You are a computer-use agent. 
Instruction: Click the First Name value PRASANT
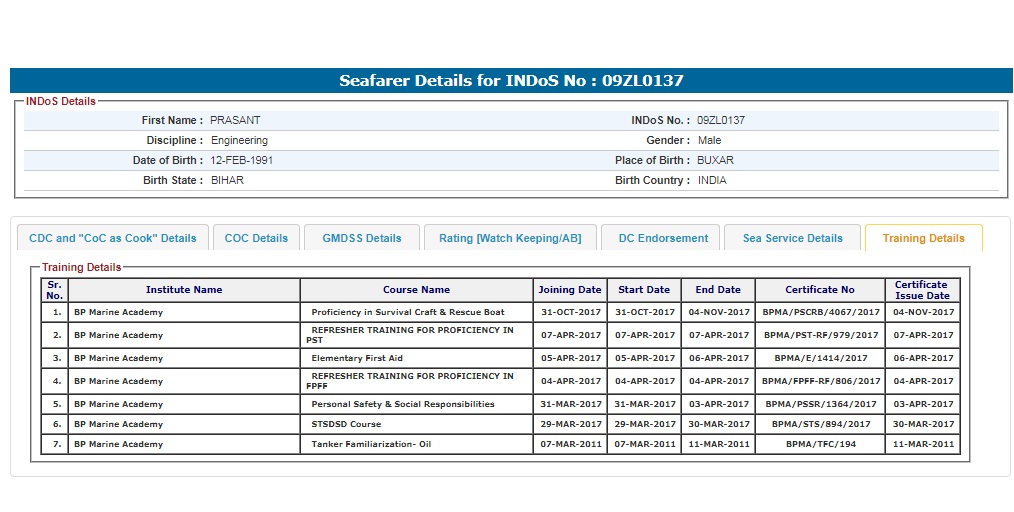[x=235, y=120]
